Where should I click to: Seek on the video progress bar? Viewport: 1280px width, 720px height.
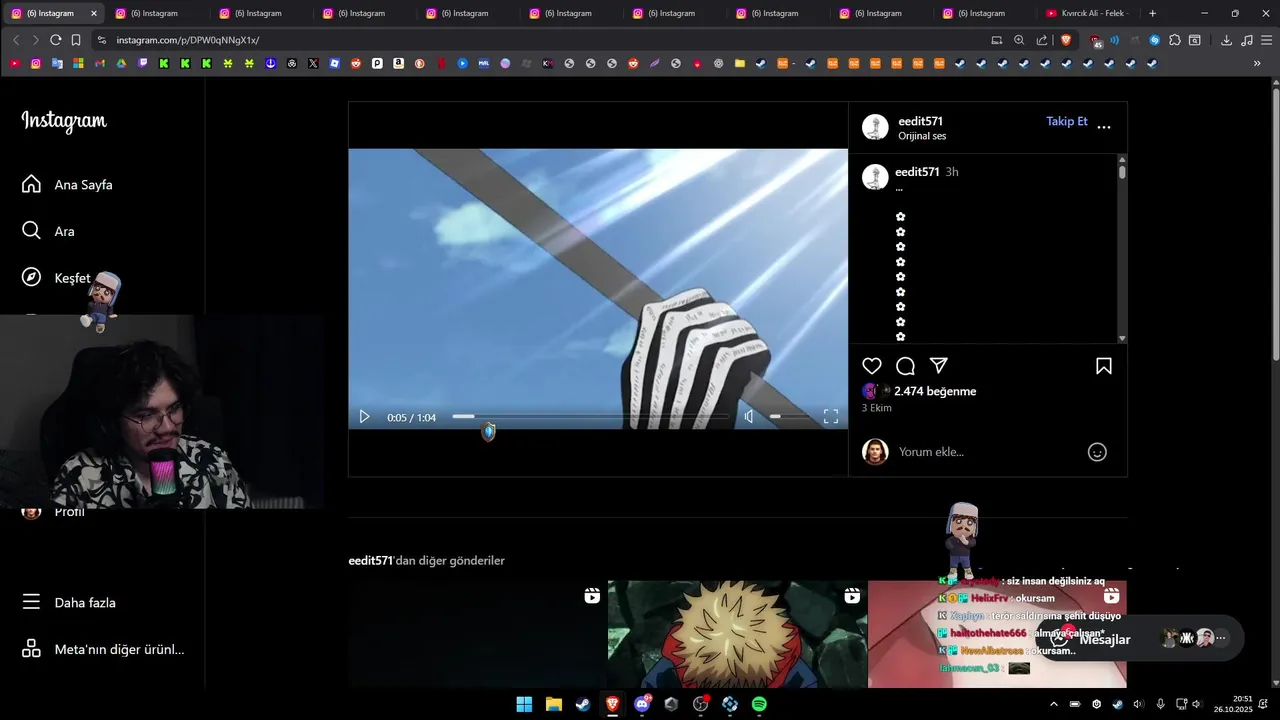(590, 416)
